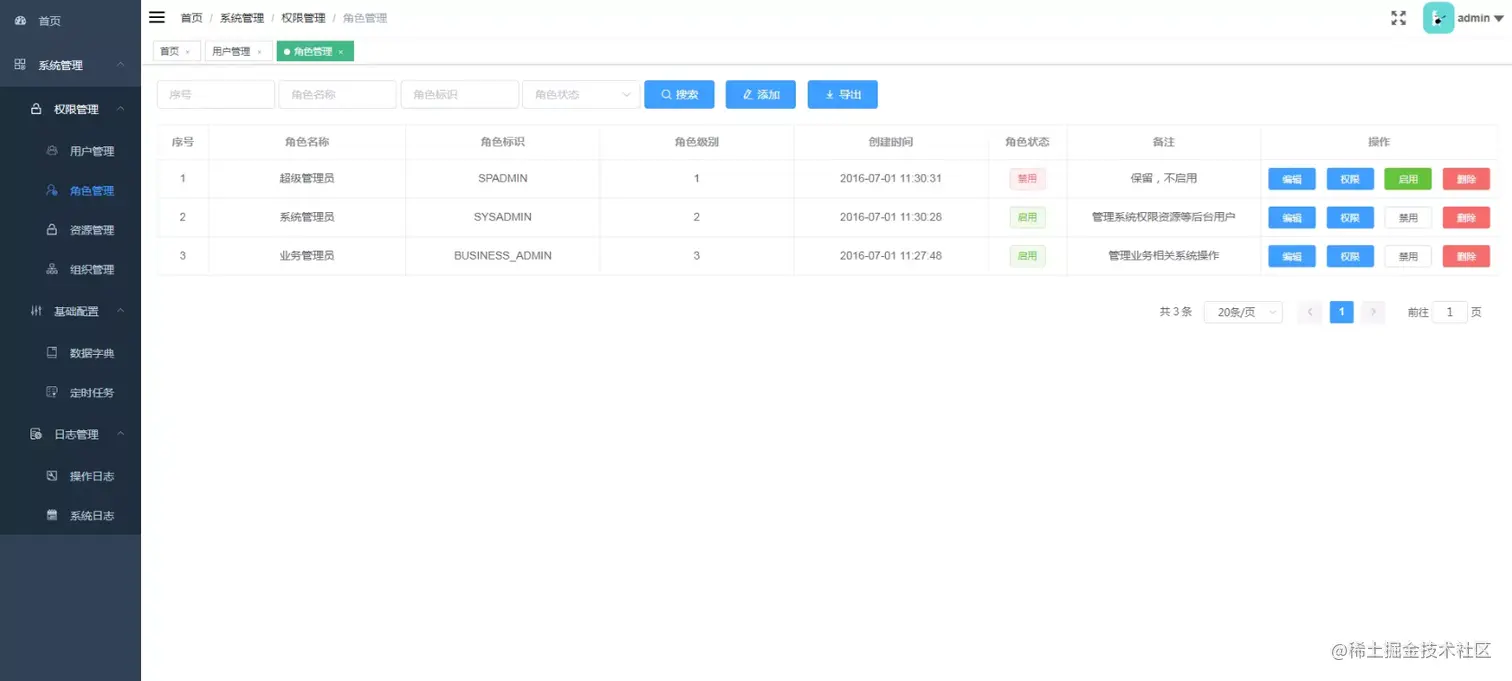Switch to the 用户管理 tab

pos(239,51)
